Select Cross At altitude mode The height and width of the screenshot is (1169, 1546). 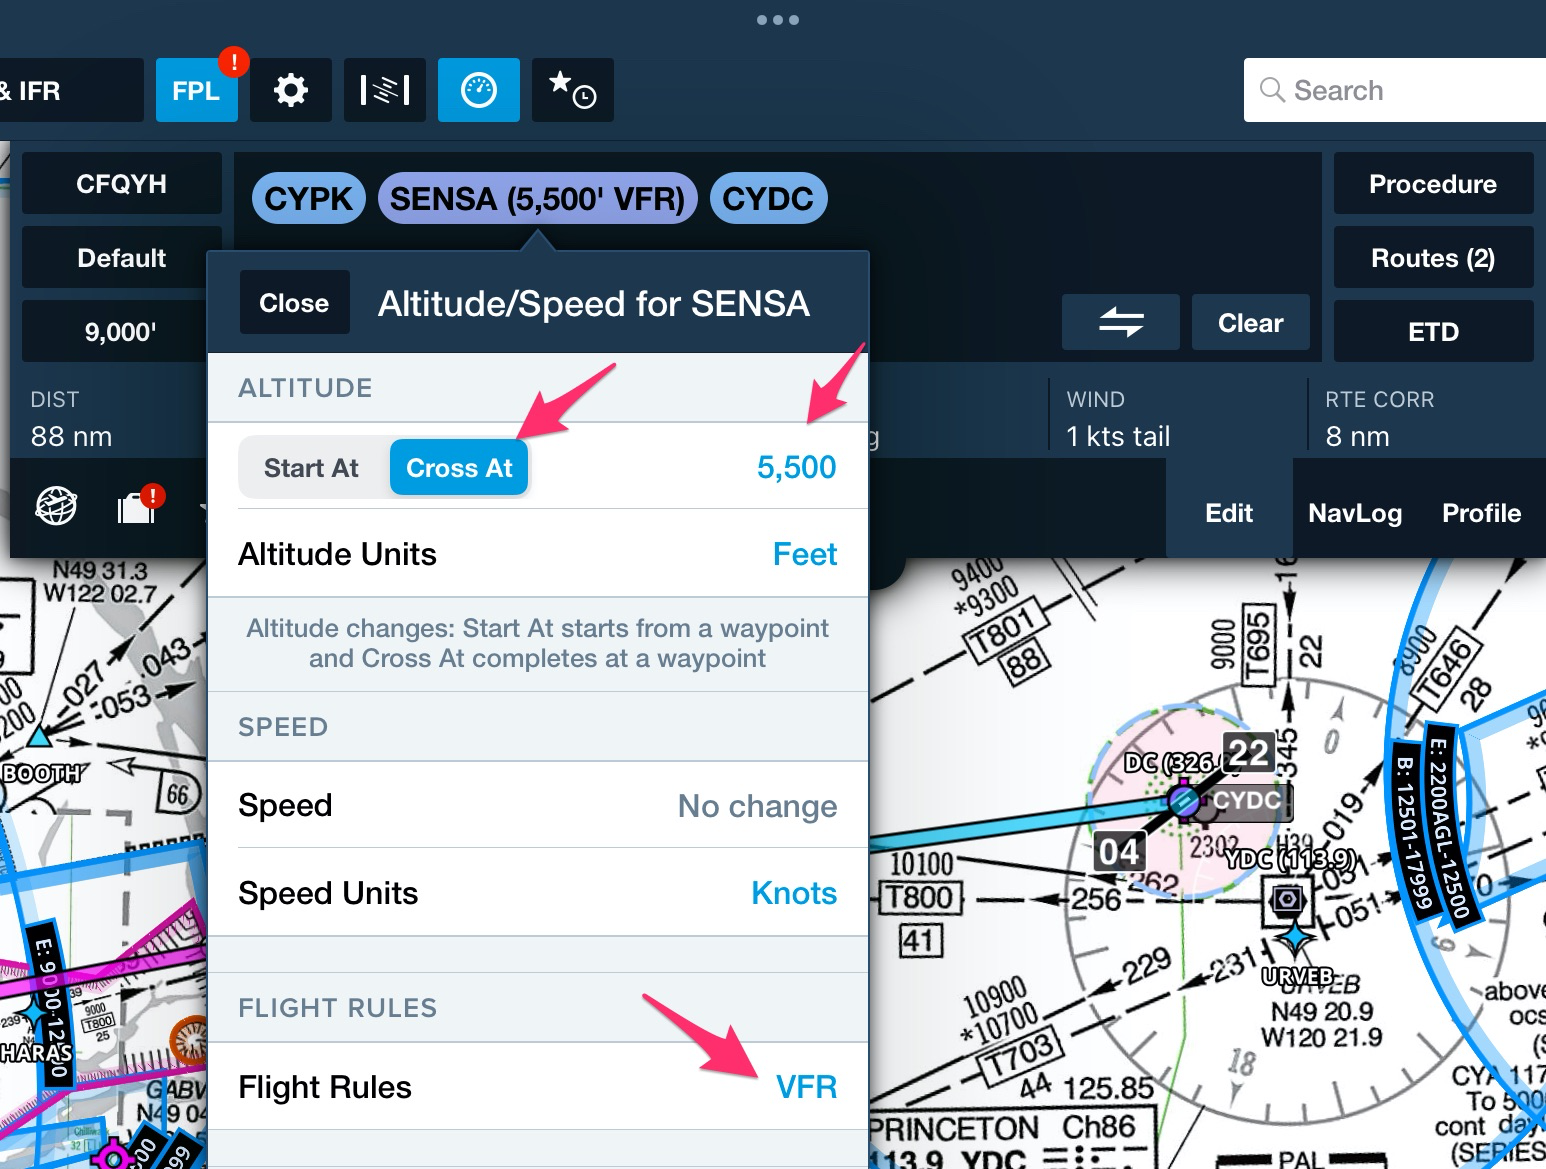click(459, 468)
